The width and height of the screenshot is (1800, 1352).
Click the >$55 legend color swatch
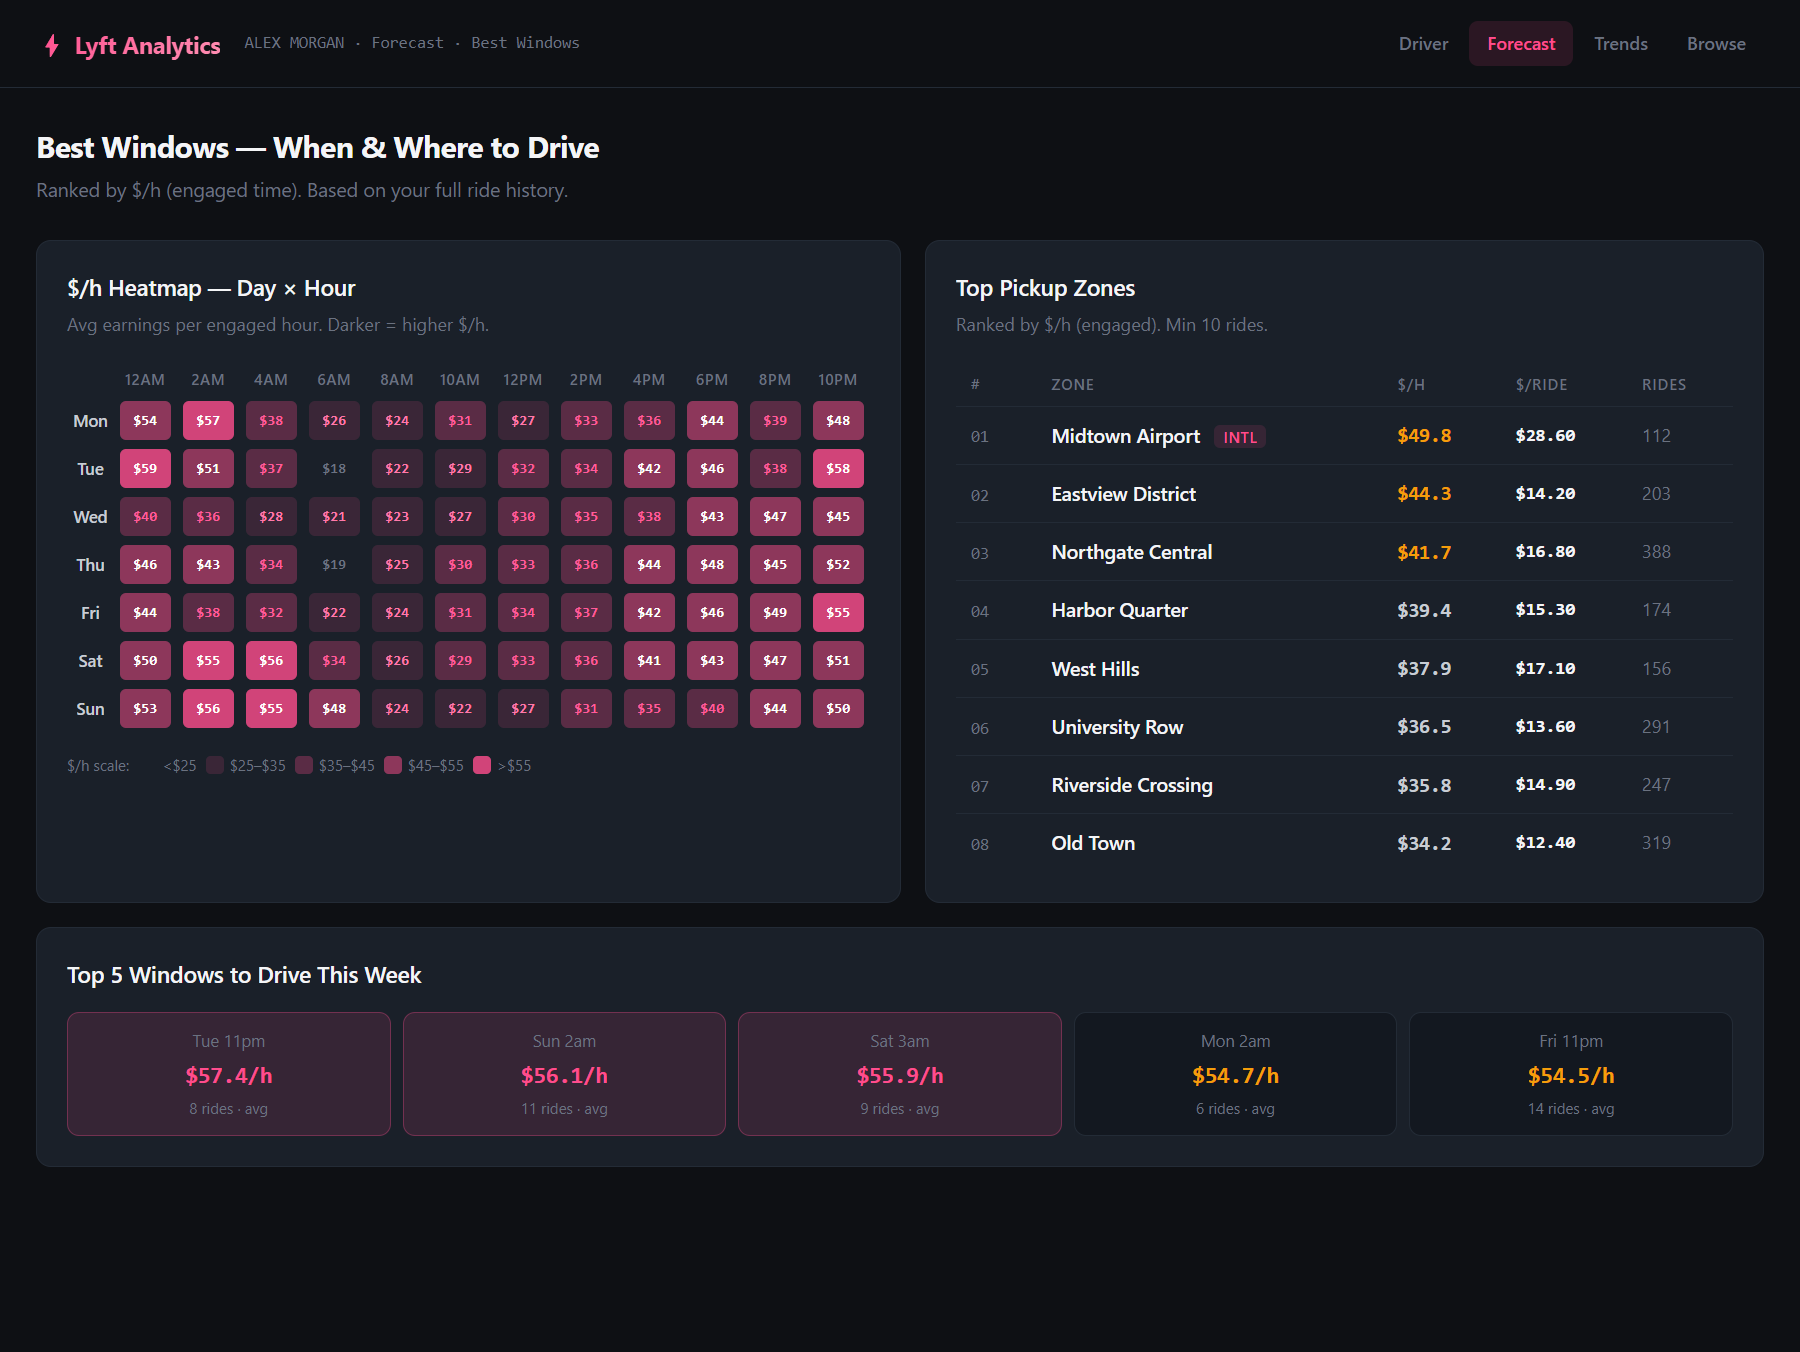point(482,765)
